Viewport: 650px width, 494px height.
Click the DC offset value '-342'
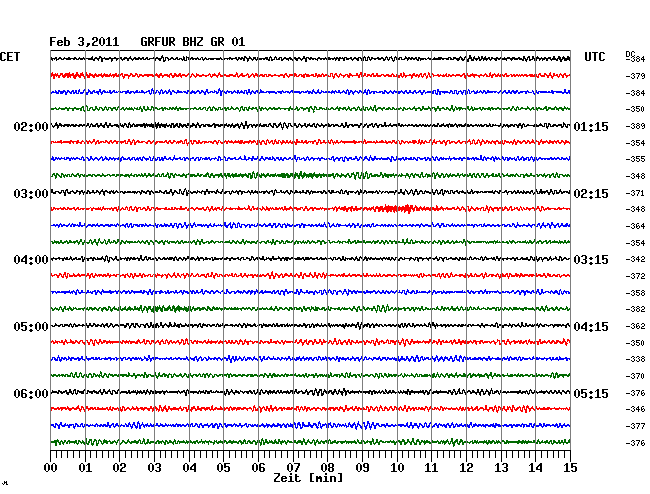click(635, 259)
